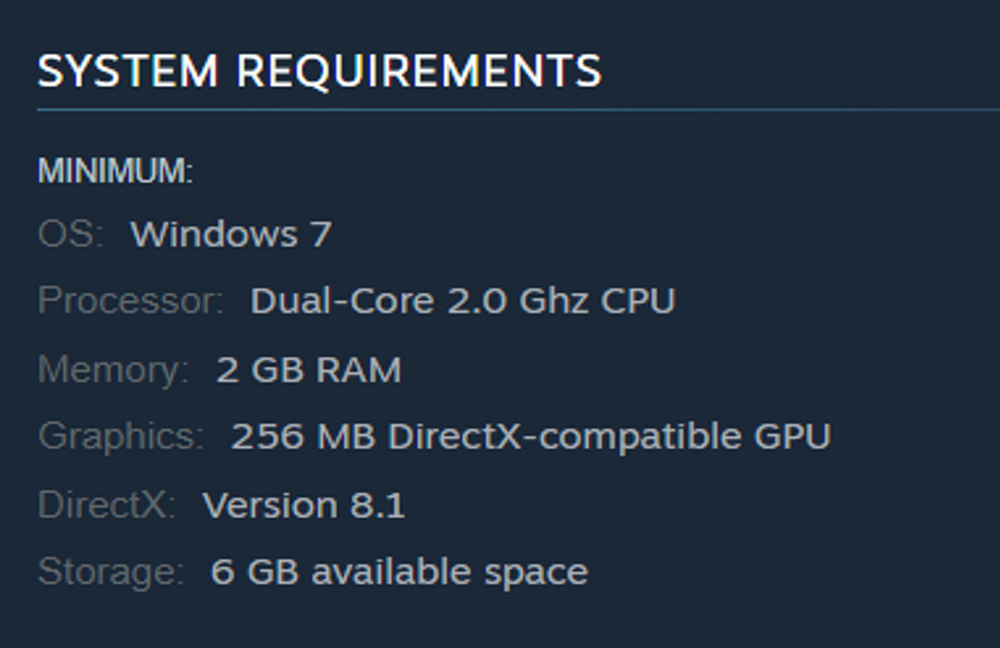Screen dimensions: 1000x648
Task: Click the SYSTEM REQUIREMENTS heading
Action: click(320, 70)
